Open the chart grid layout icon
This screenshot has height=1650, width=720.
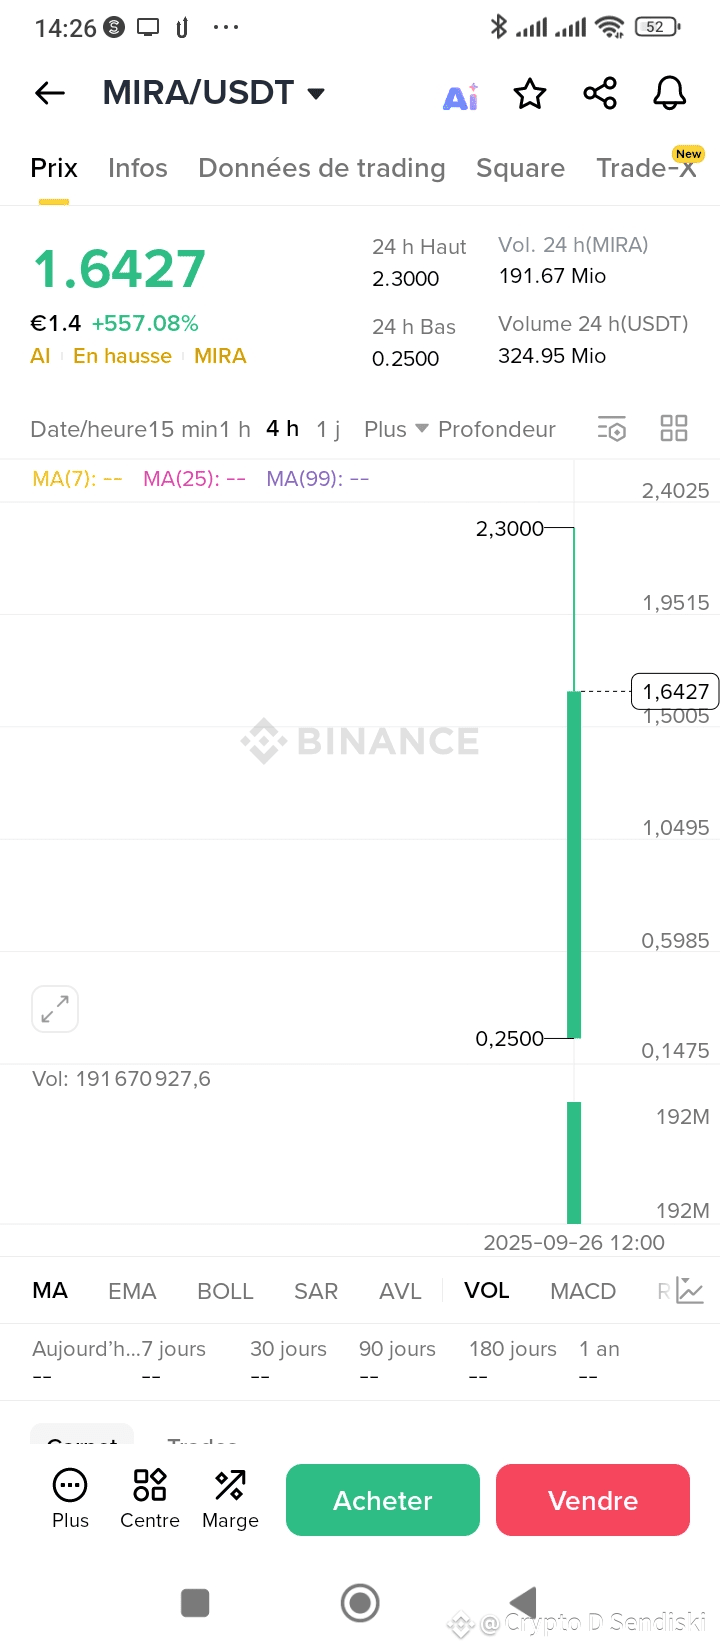pyautogui.click(x=674, y=429)
